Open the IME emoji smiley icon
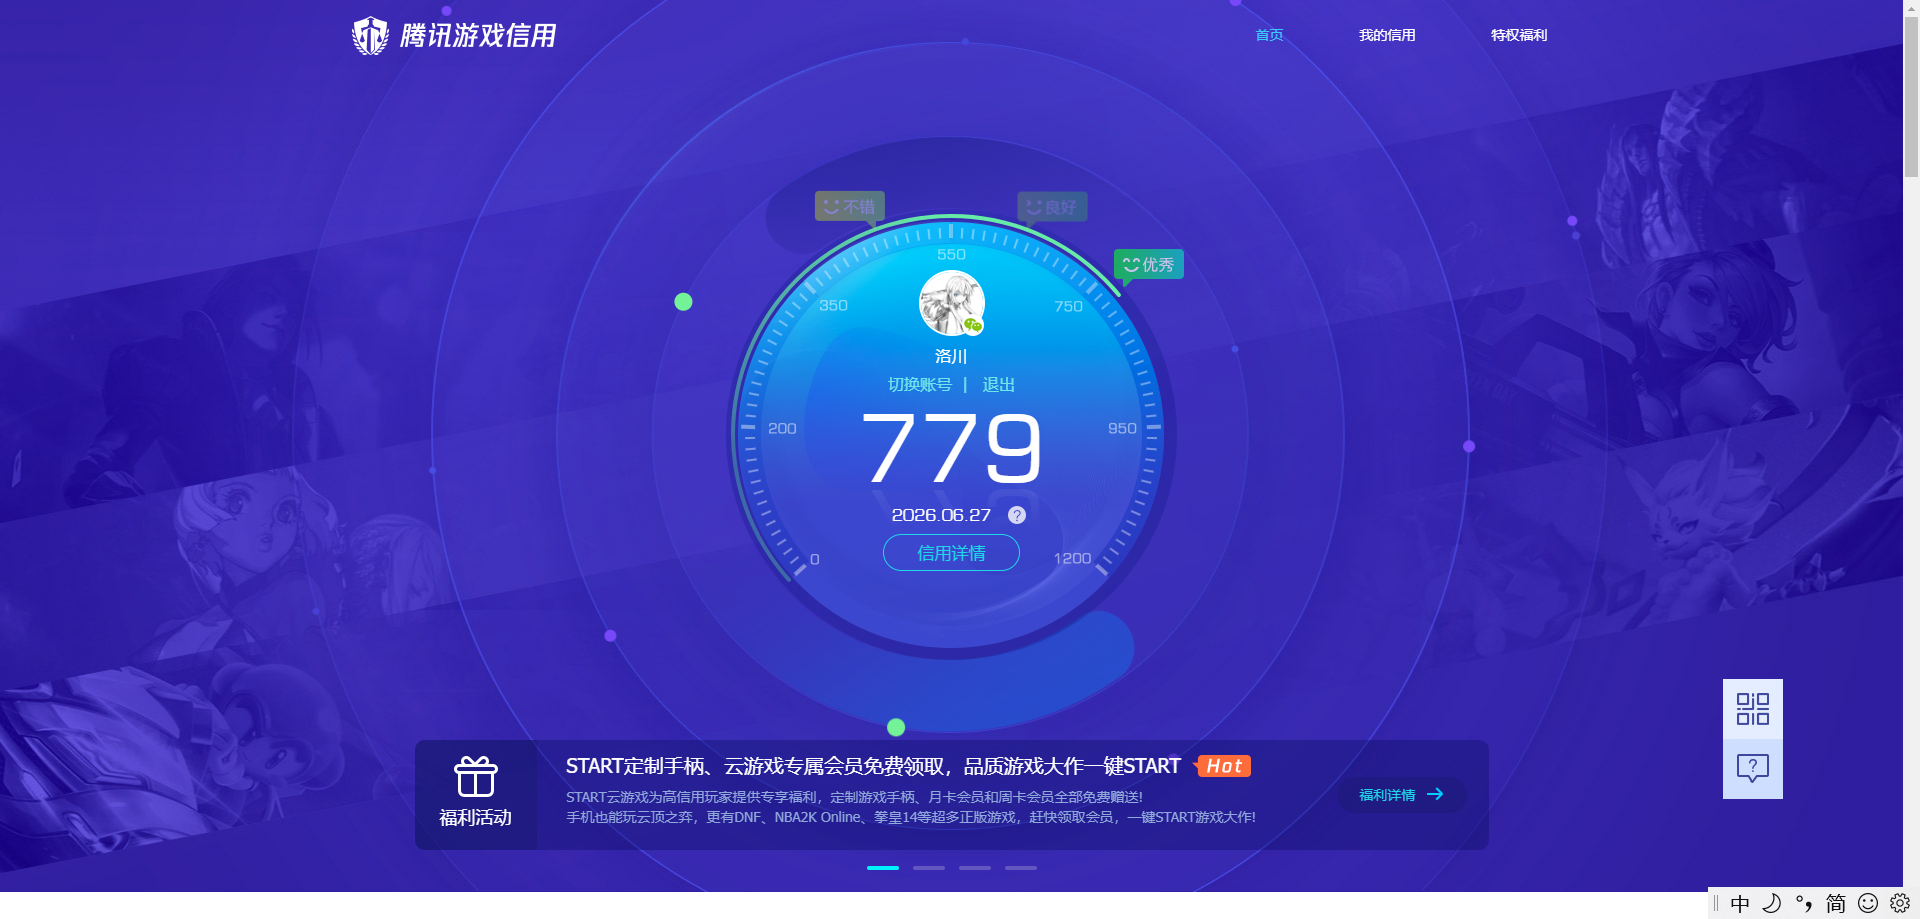 [x=1868, y=904]
